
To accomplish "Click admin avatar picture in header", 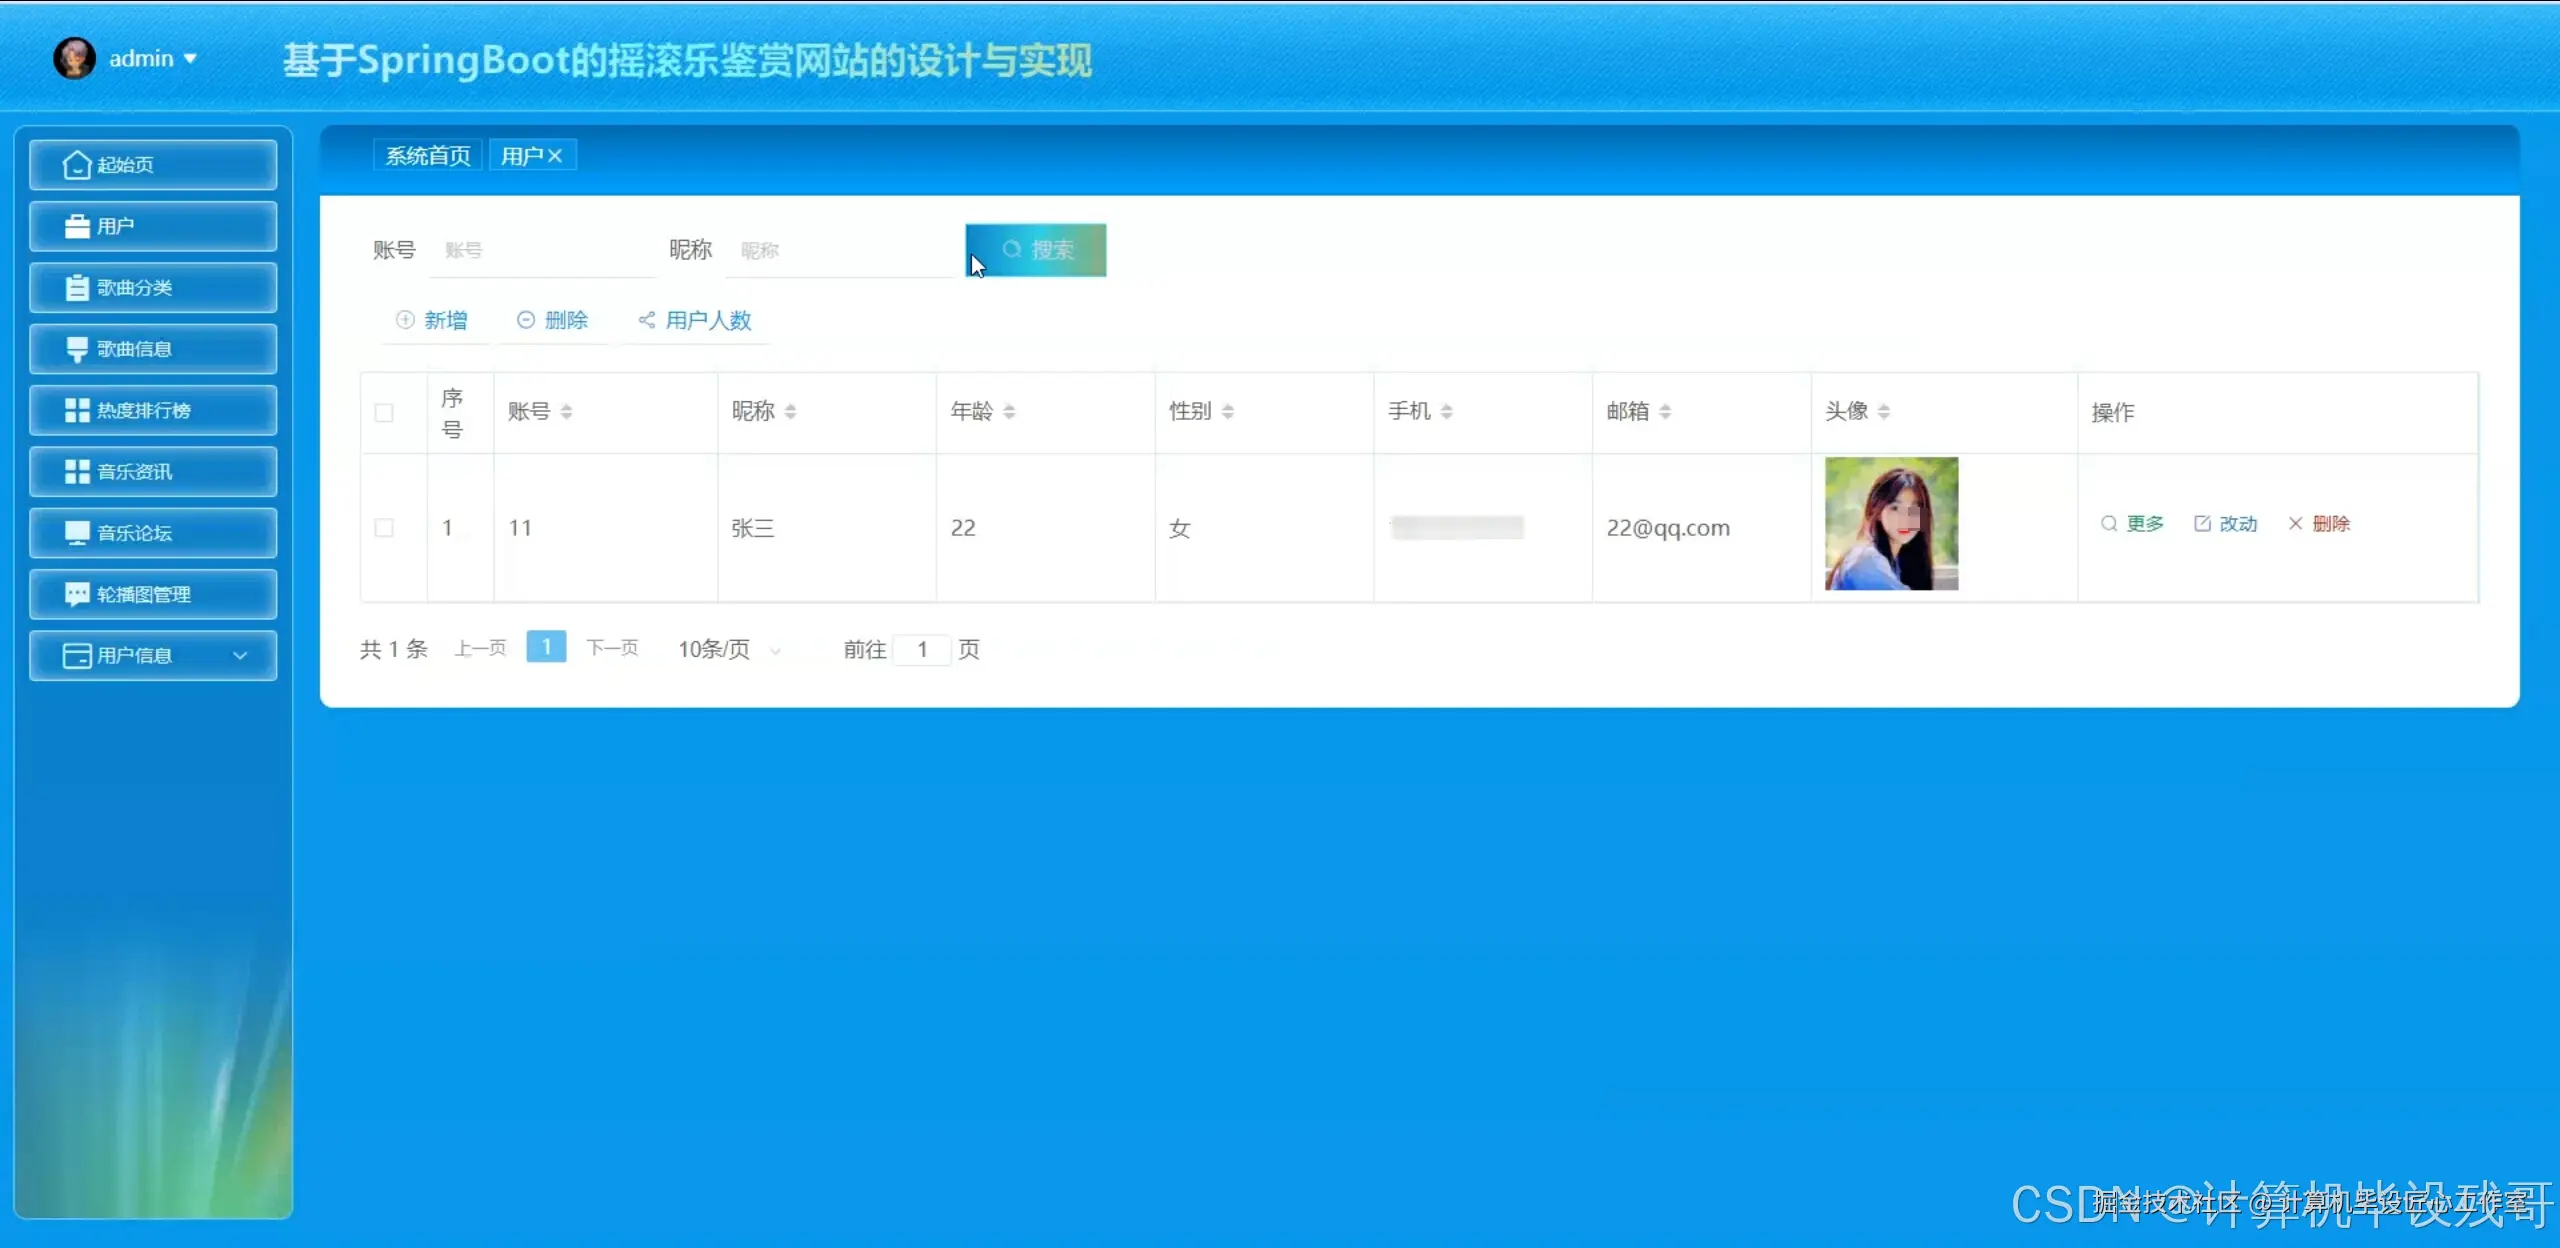I will (74, 59).
